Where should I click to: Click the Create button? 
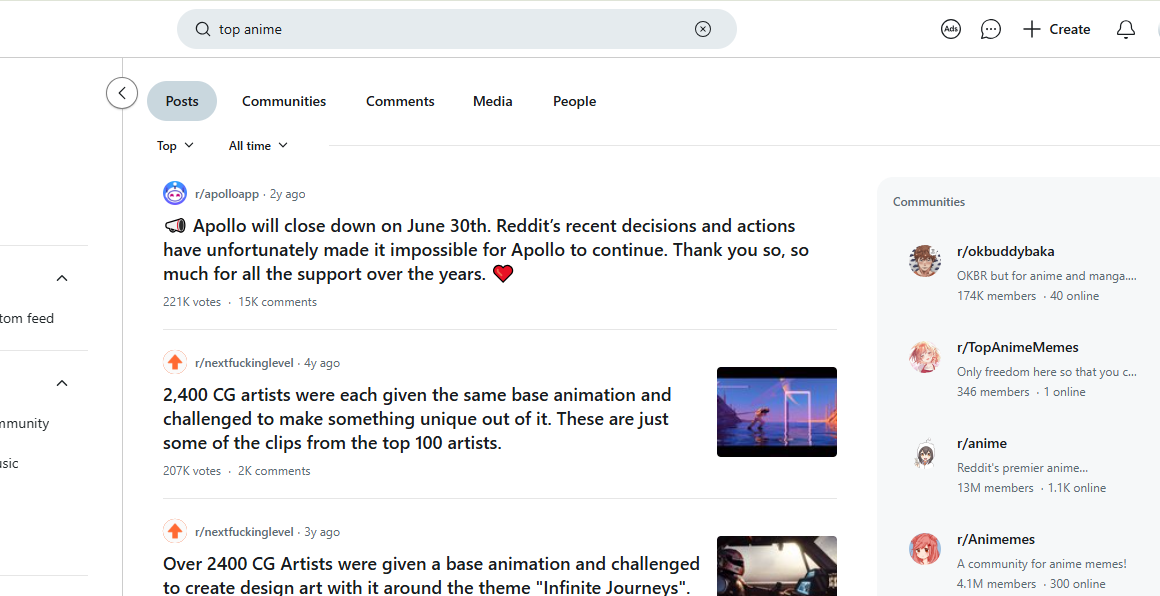point(1056,29)
